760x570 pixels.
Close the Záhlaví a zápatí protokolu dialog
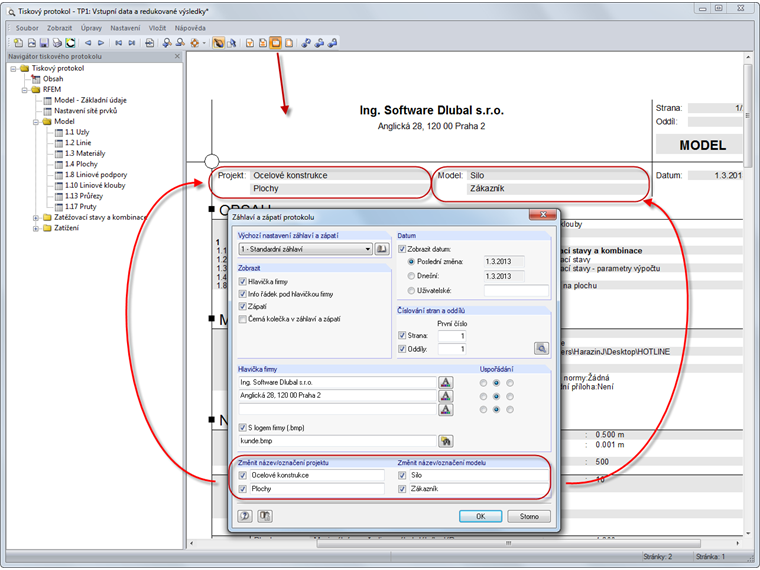click(x=543, y=214)
